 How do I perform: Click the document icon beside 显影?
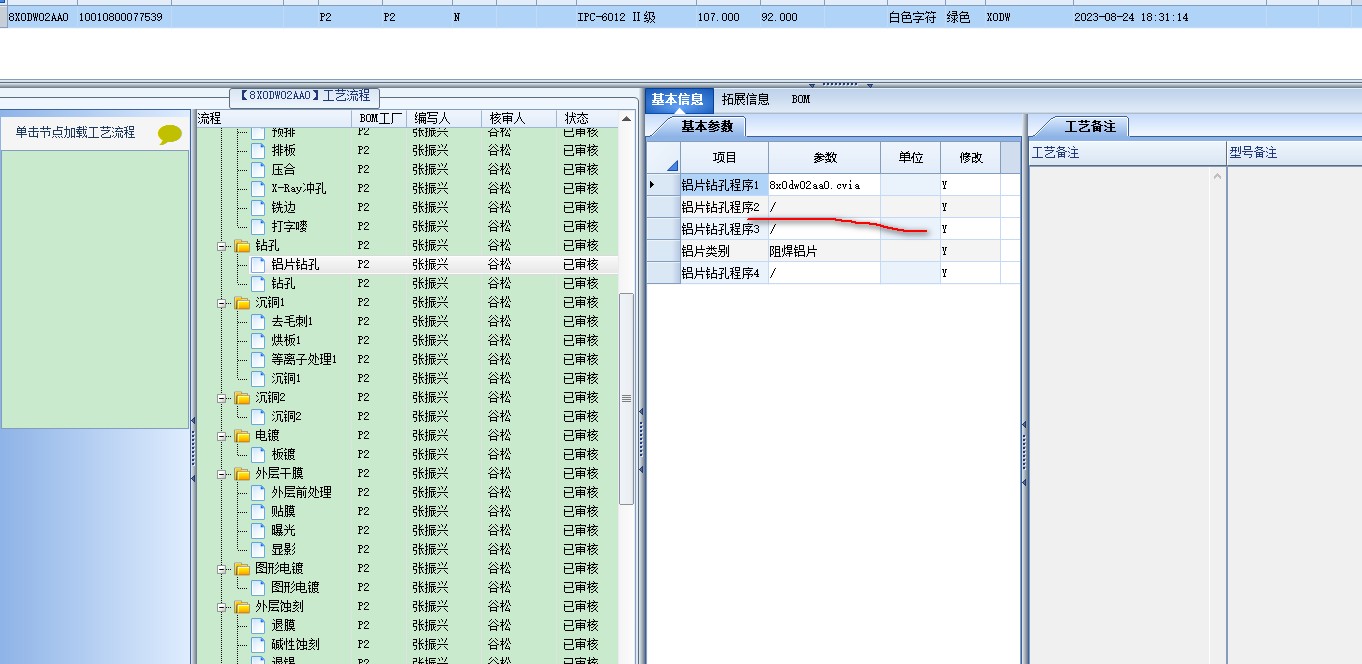(x=258, y=549)
